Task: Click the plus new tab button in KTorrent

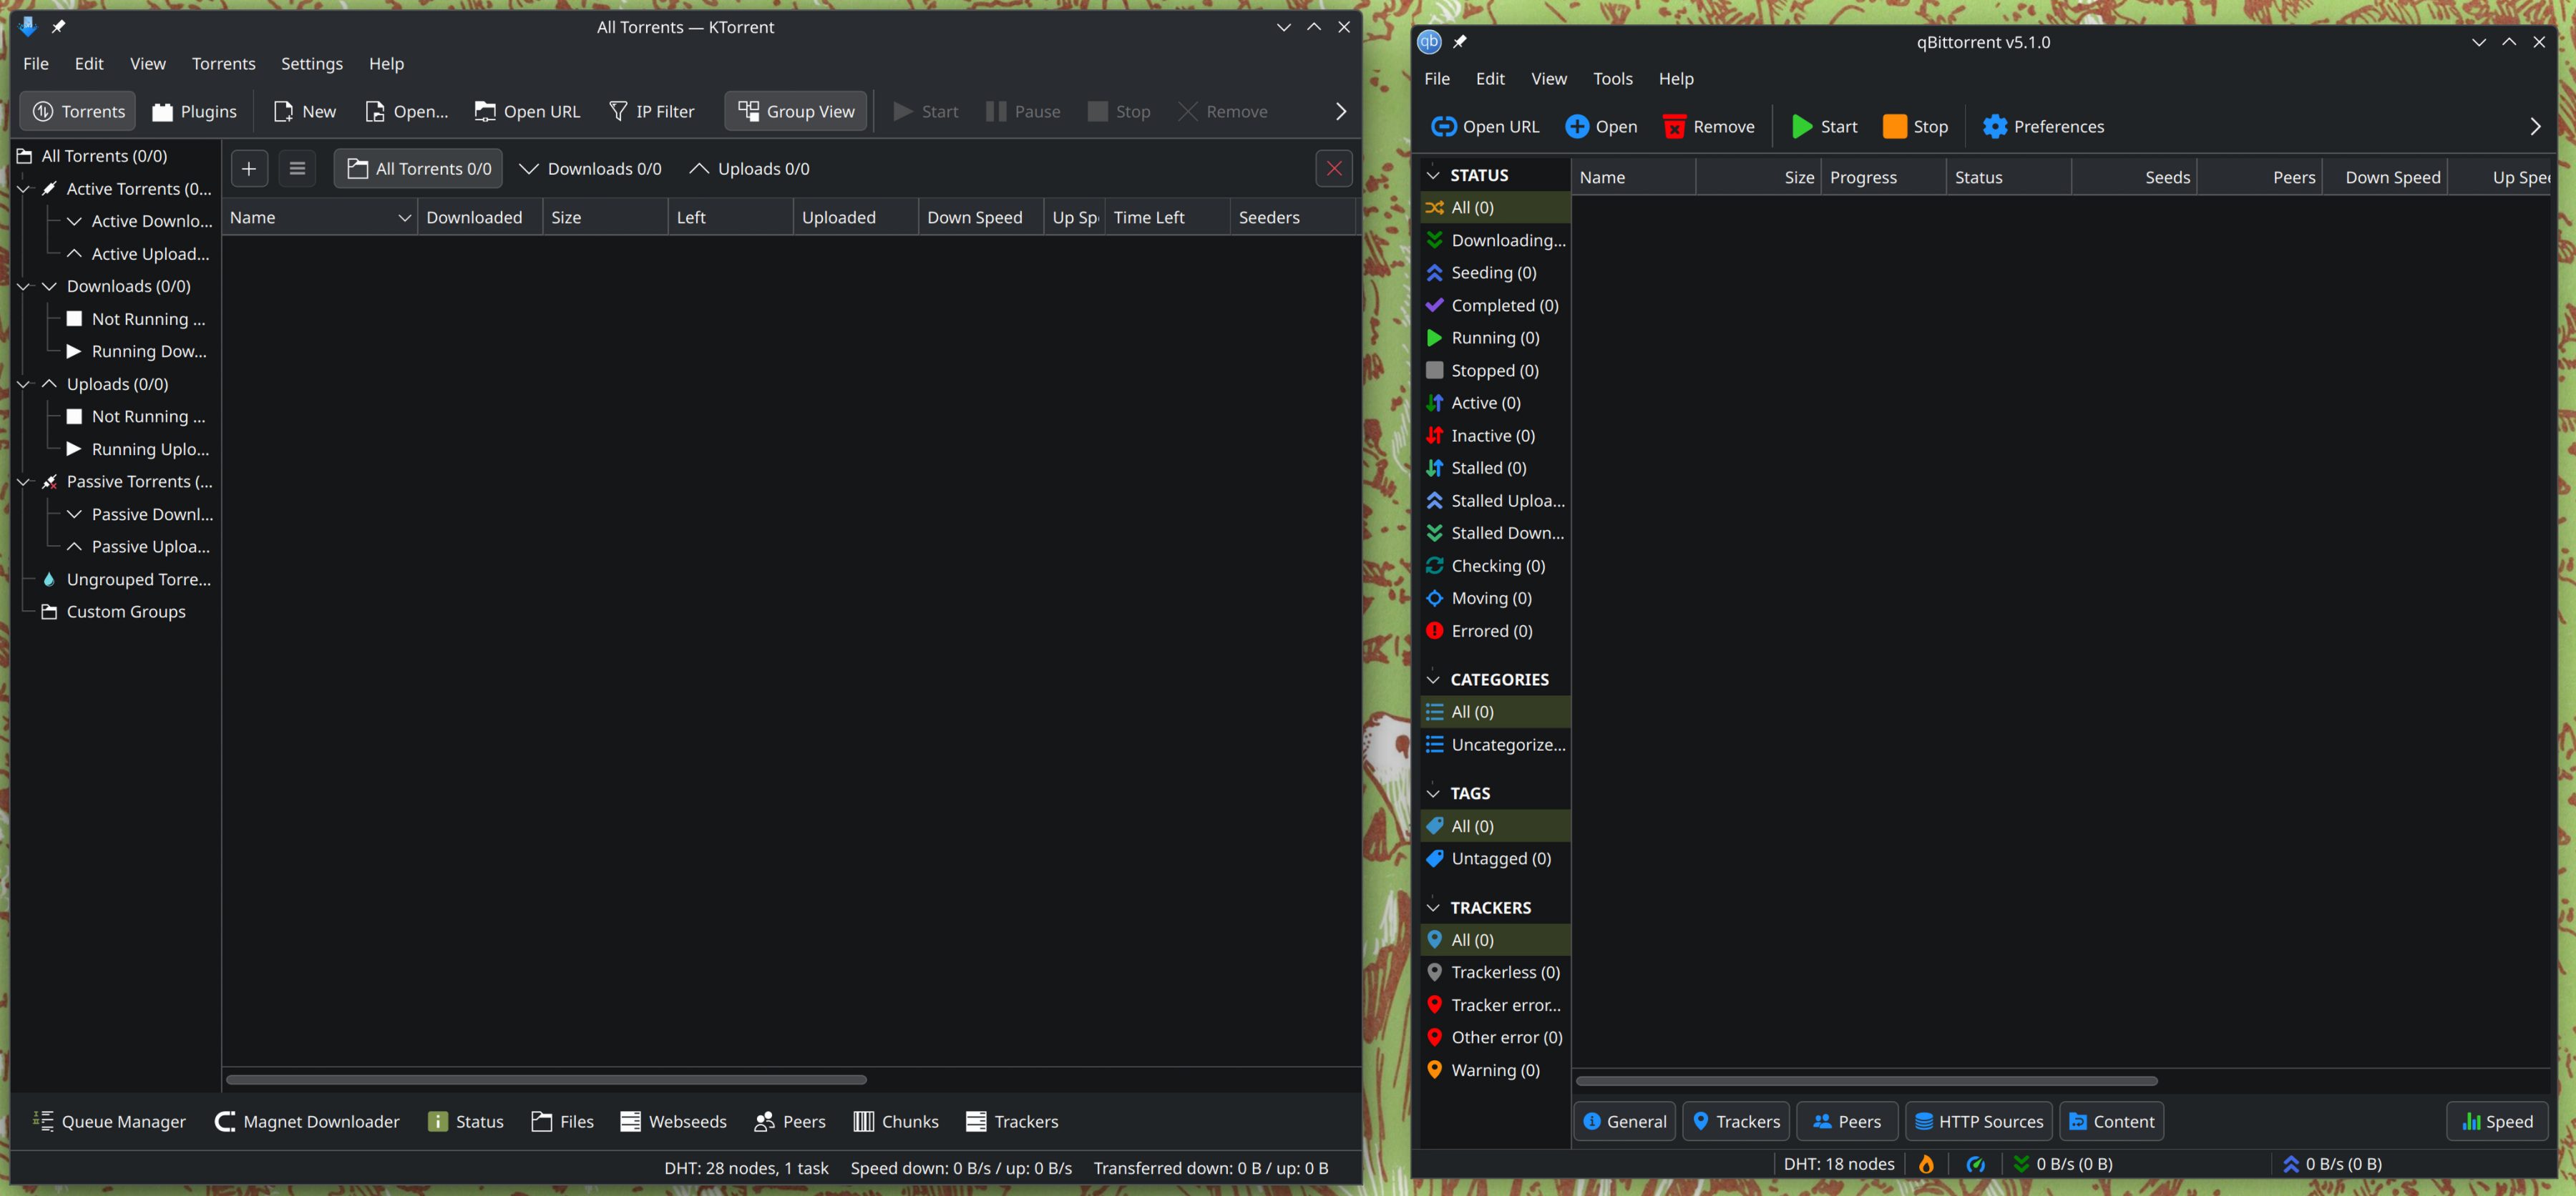Action: [x=249, y=168]
